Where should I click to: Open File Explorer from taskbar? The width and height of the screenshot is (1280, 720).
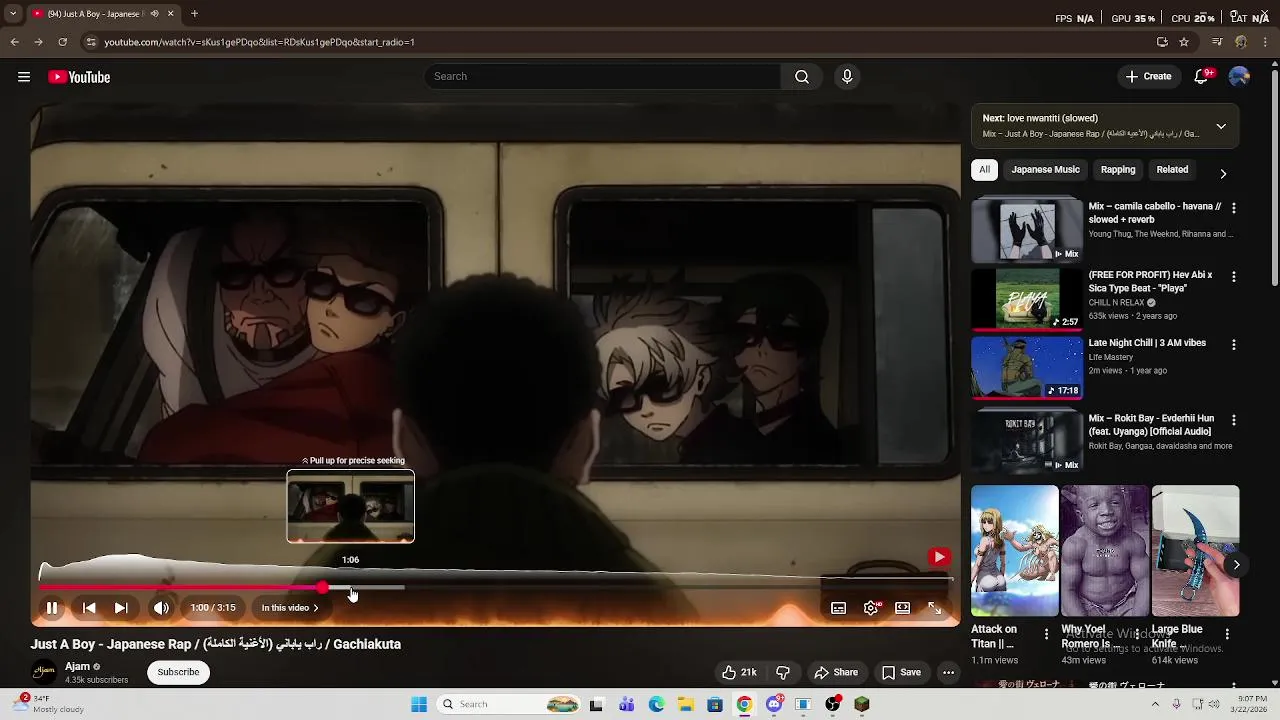pyautogui.click(x=685, y=704)
